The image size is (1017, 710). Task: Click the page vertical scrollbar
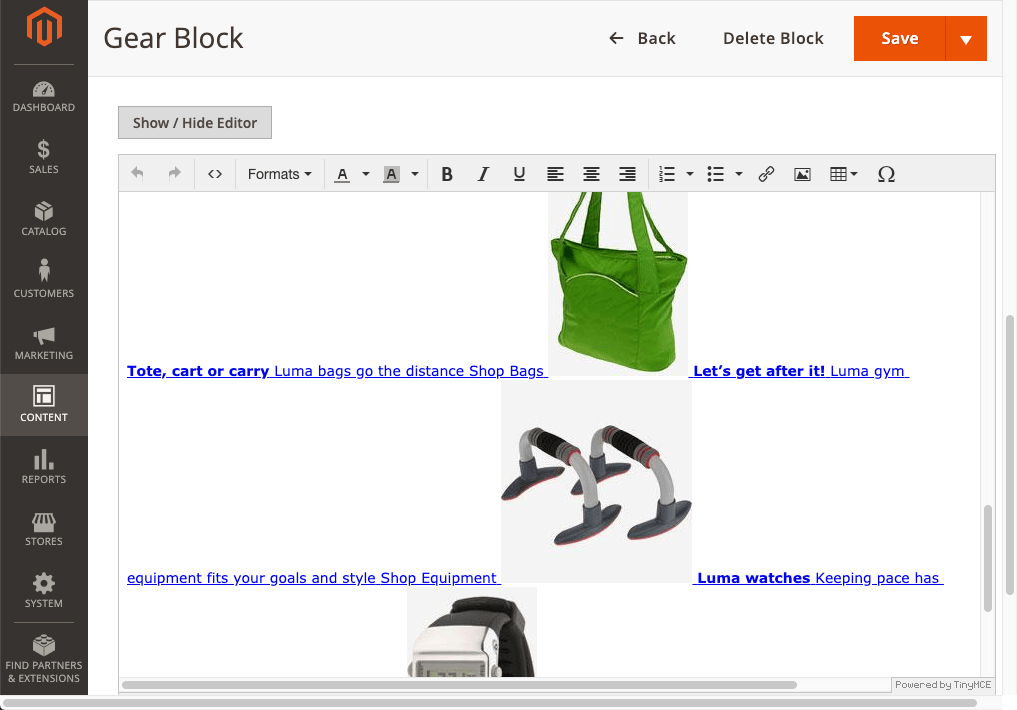point(1009,454)
